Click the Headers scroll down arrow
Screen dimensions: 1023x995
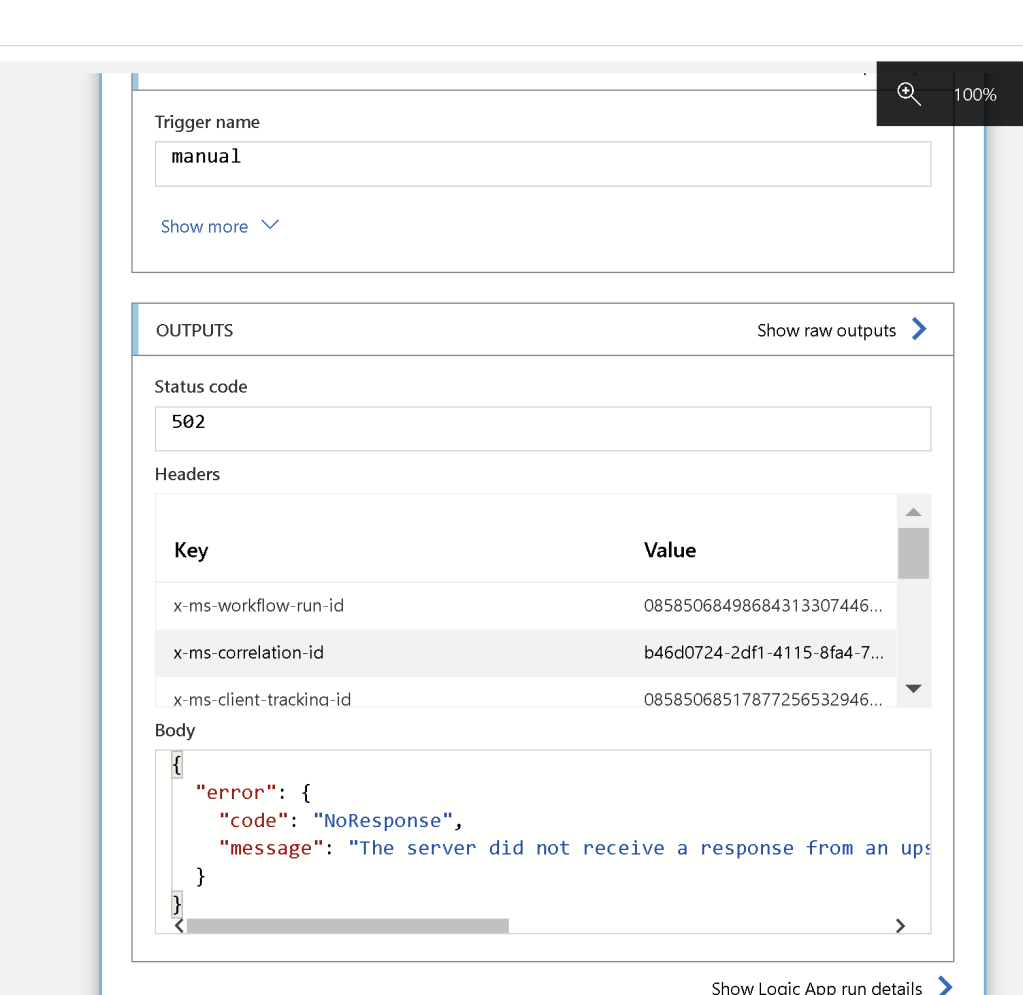click(x=913, y=688)
